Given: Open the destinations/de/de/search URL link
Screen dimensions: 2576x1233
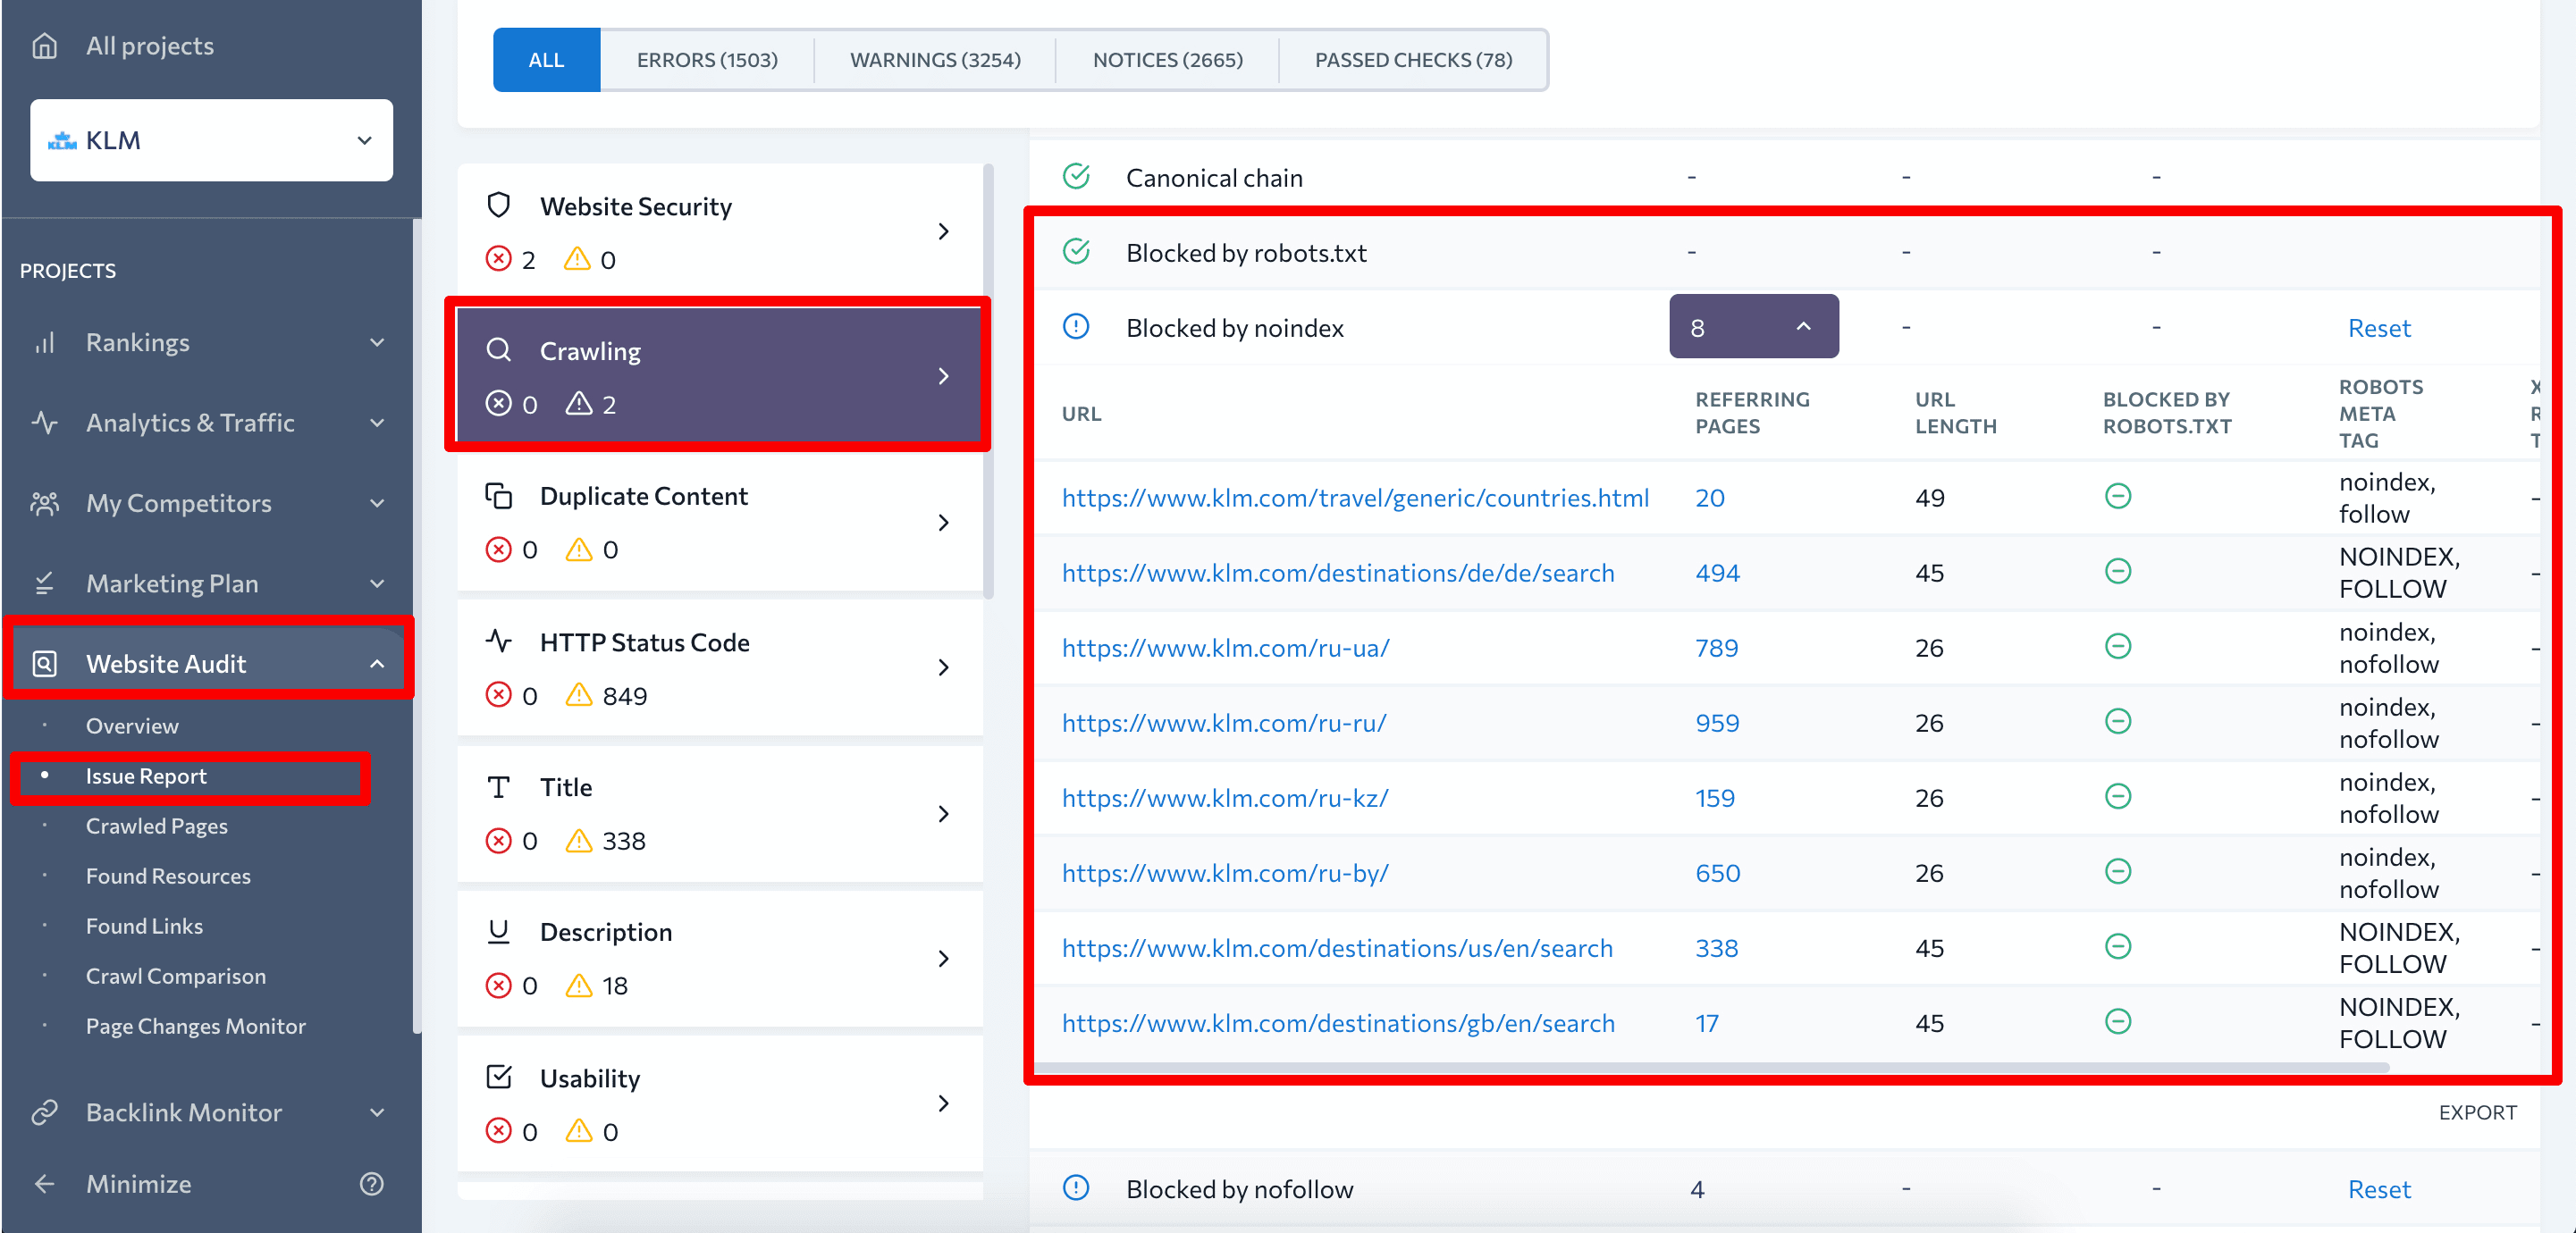Looking at the screenshot, I should (1337, 573).
